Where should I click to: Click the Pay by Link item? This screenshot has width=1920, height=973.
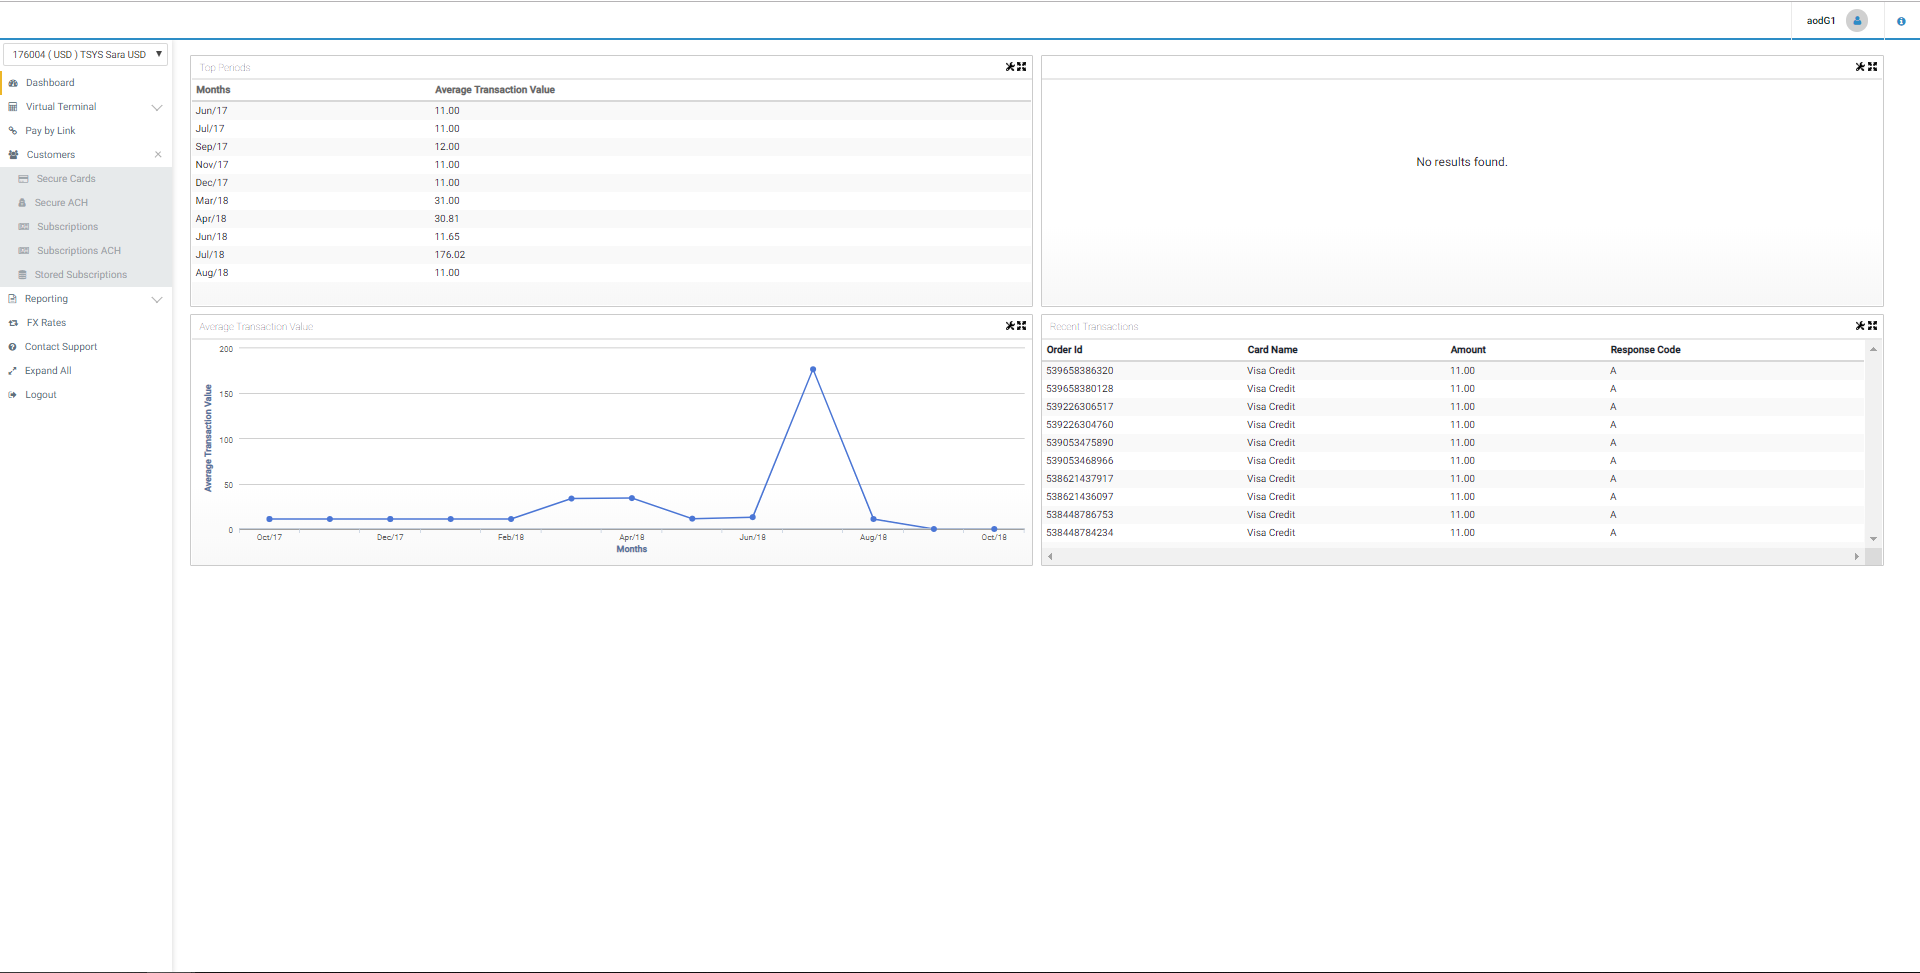tap(50, 131)
